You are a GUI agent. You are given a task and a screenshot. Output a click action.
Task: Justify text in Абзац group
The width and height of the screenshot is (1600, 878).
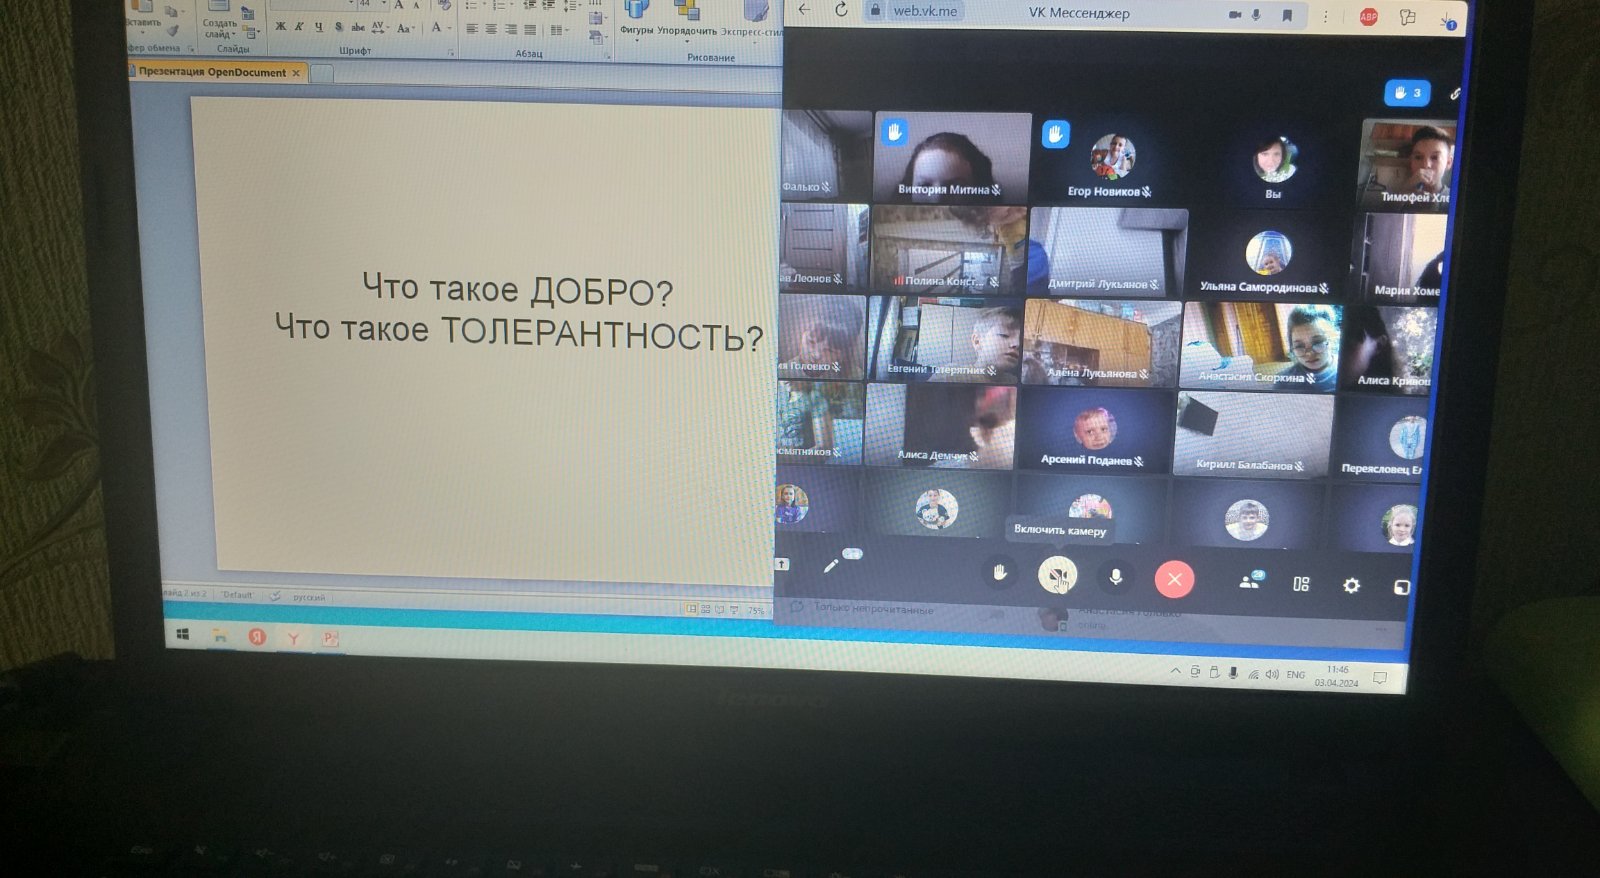530,30
